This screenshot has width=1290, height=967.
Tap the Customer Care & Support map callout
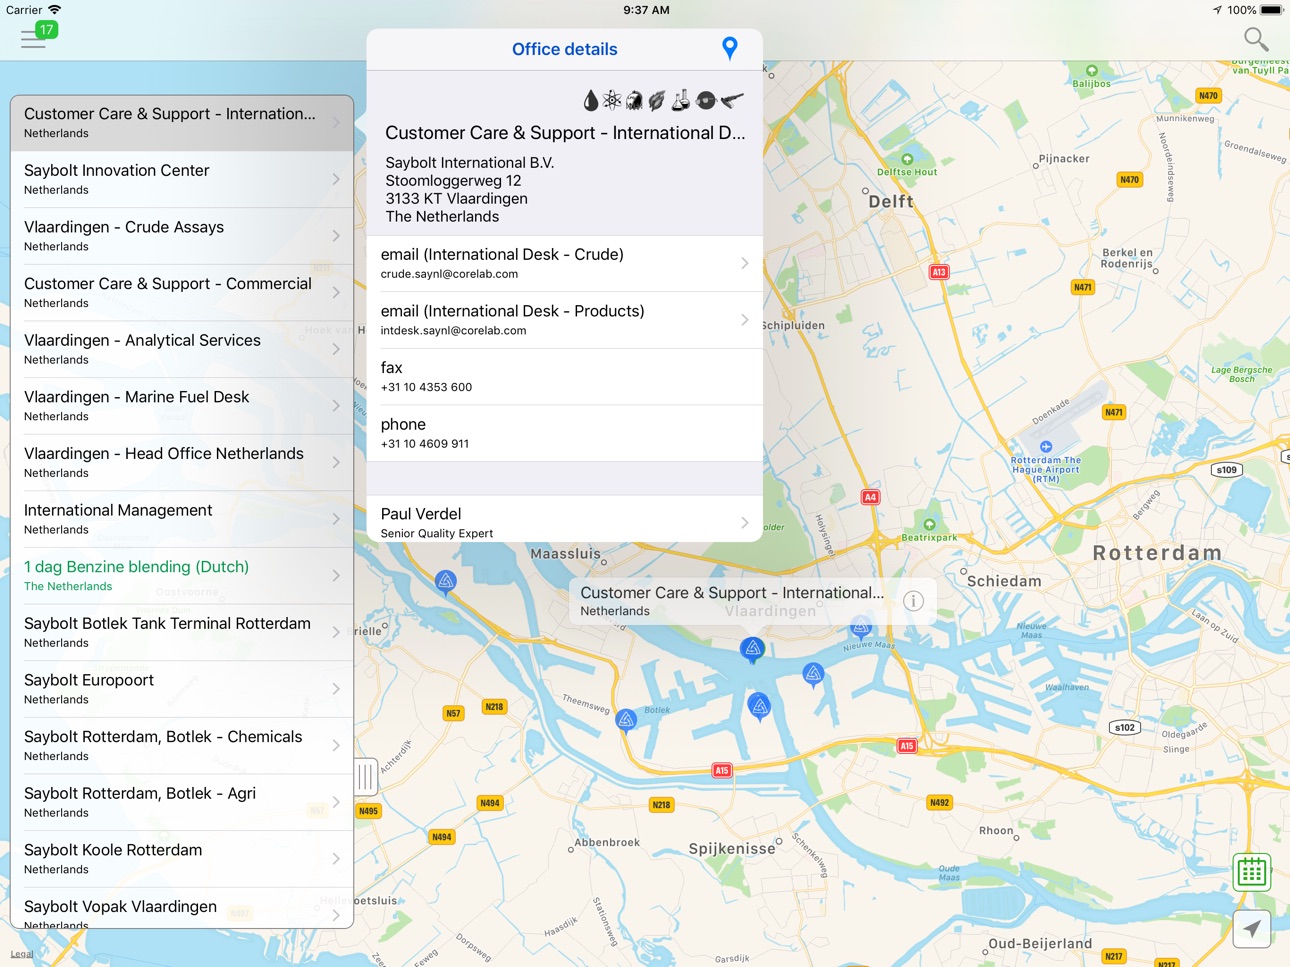tap(752, 601)
